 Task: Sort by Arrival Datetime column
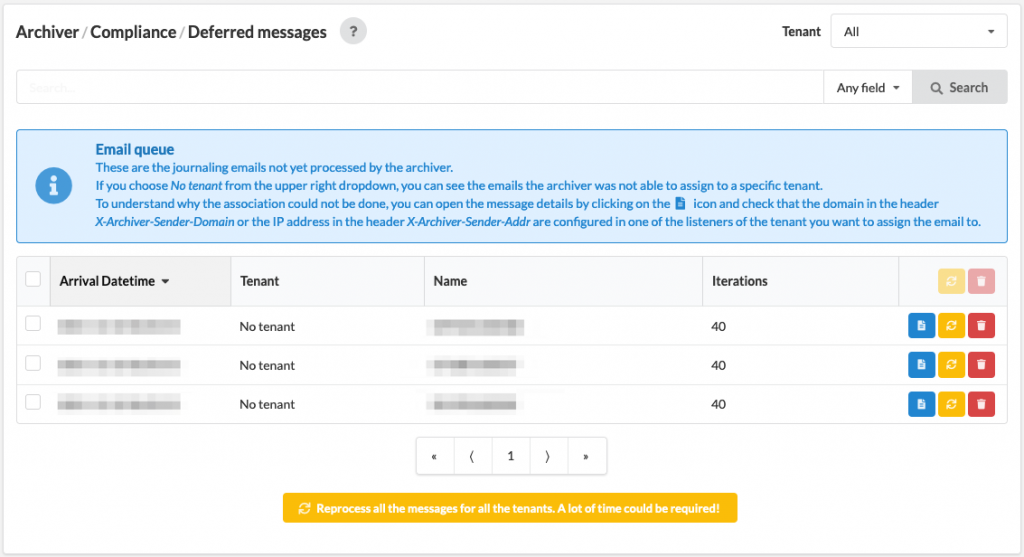click(x=114, y=281)
